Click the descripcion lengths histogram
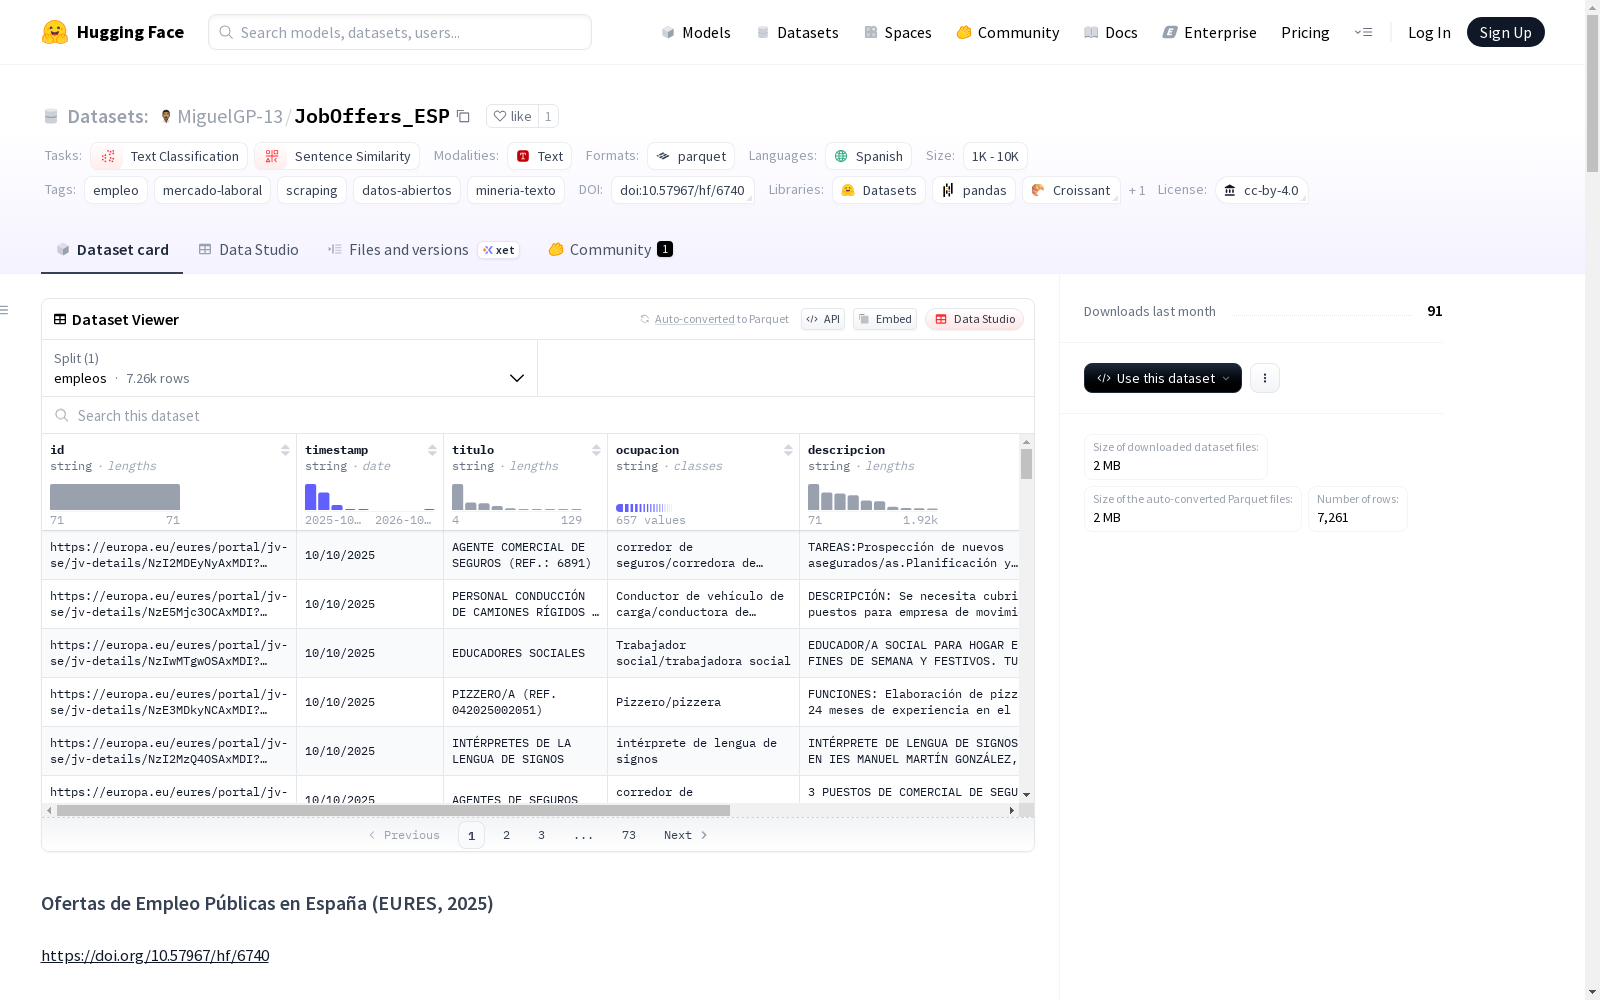1600x1000 pixels. coord(873,497)
